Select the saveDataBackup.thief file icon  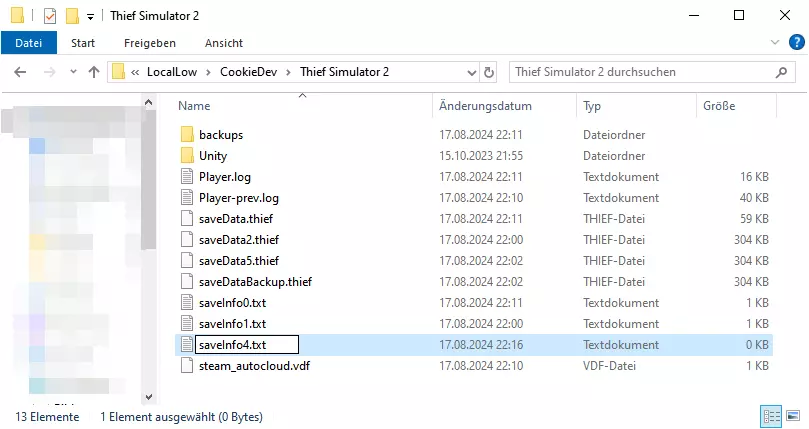pos(187,282)
